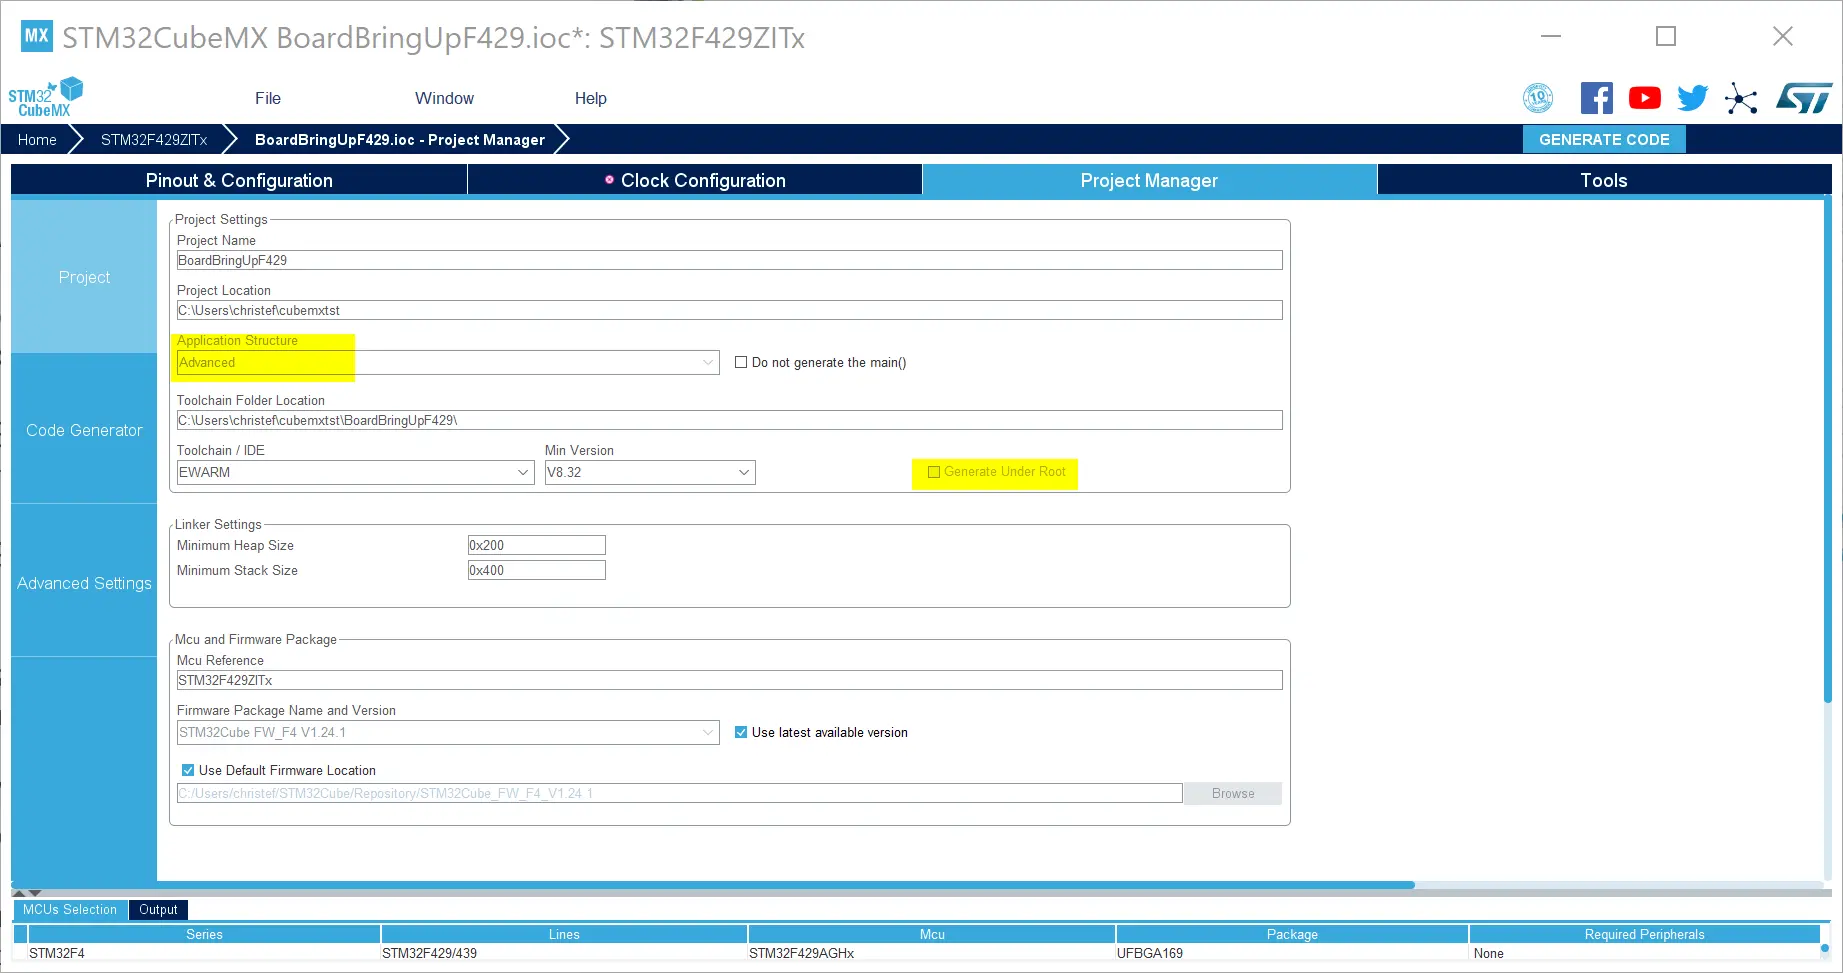Viewport: 1843px width, 973px height.
Task: Open the Code Generator side section
Action: point(84,430)
